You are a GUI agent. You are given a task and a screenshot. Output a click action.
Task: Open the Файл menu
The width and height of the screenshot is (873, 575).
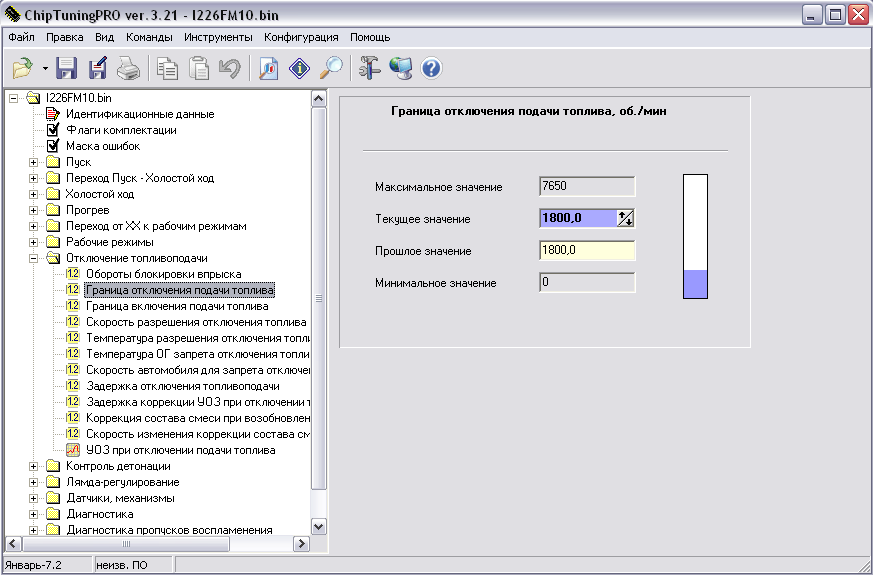pyautogui.click(x=22, y=37)
